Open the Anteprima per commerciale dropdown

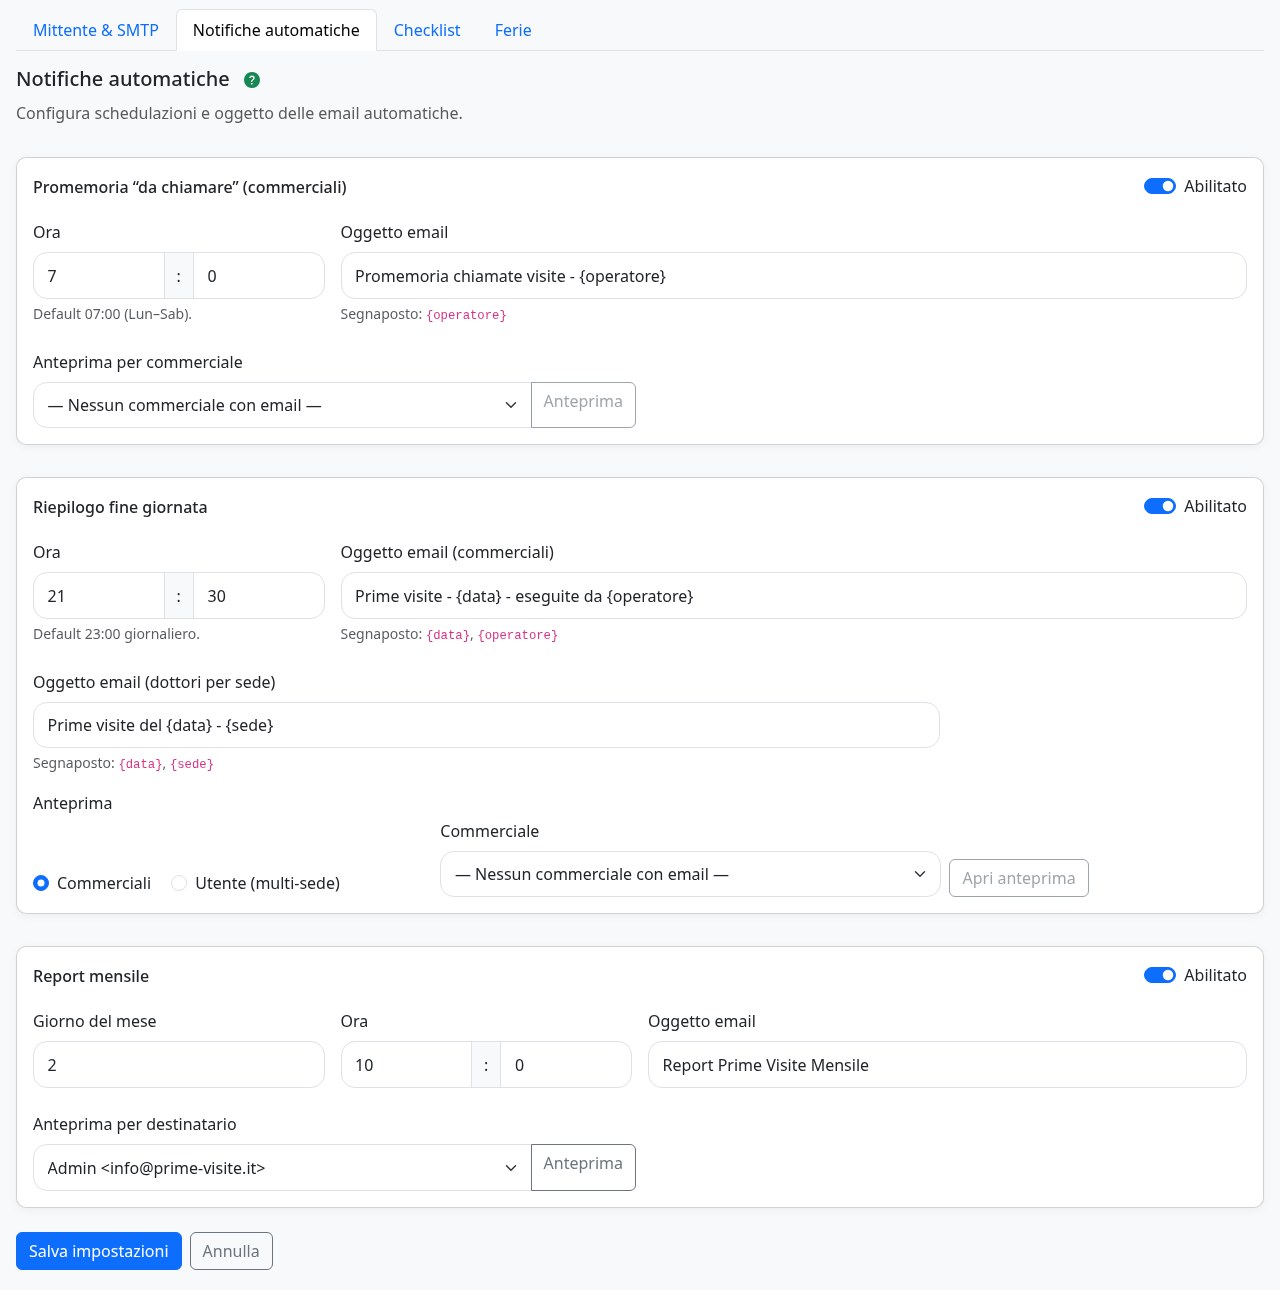tap(282, 405)
